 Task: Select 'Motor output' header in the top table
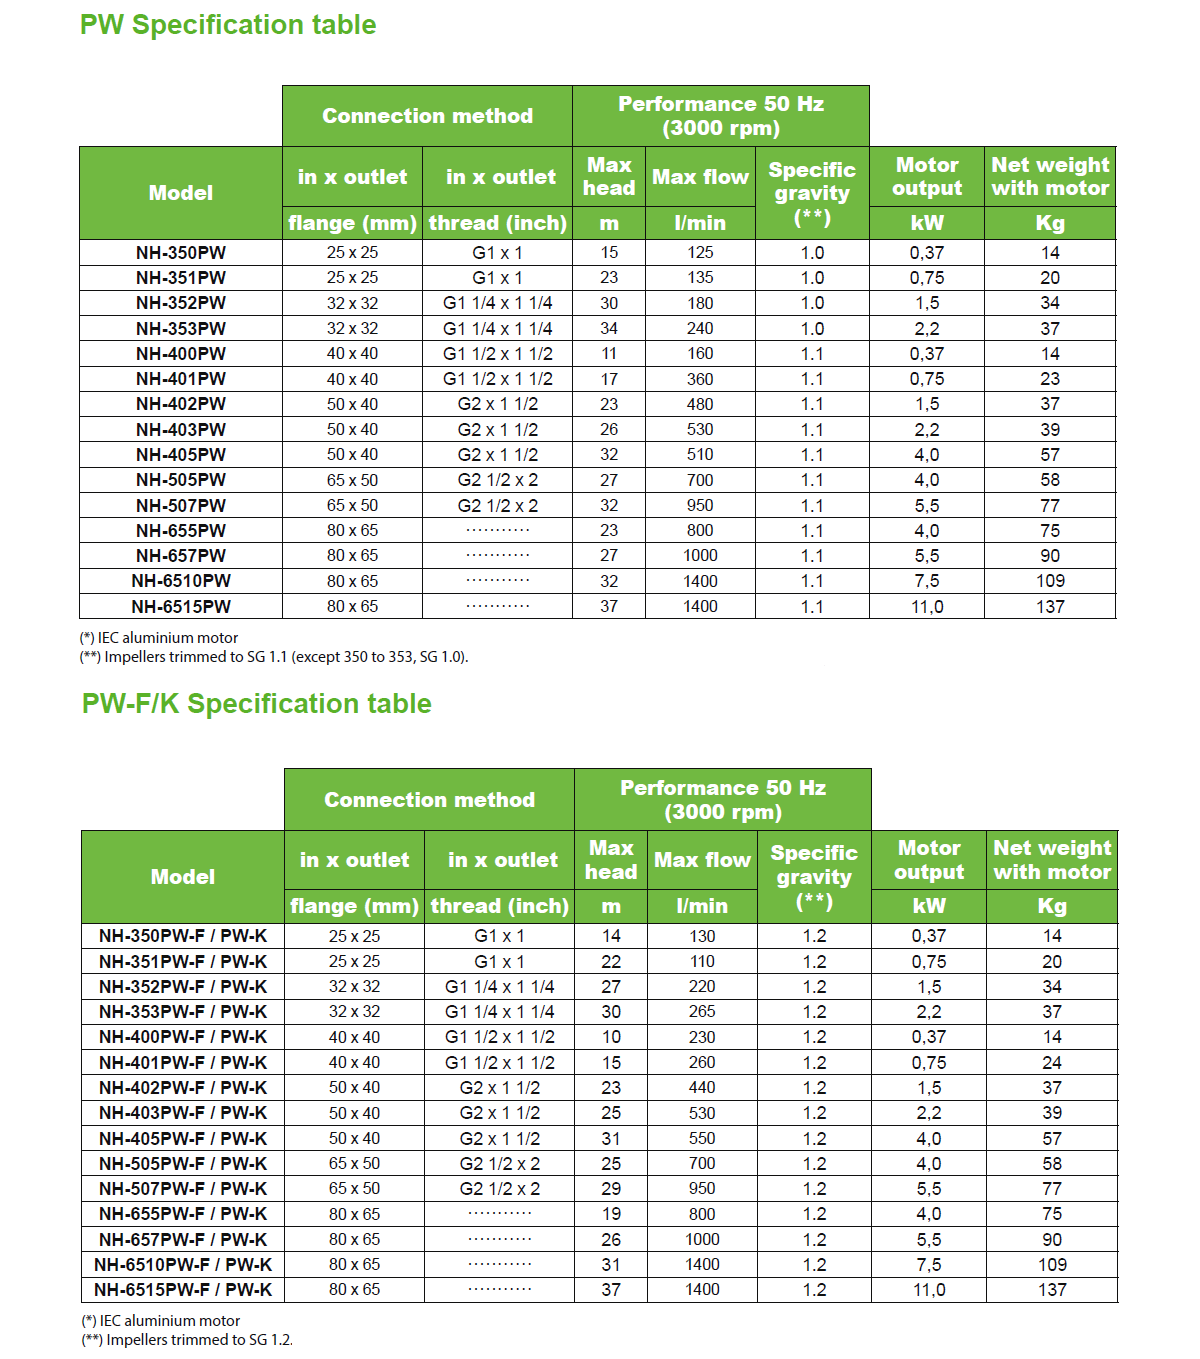pos(927,177)
